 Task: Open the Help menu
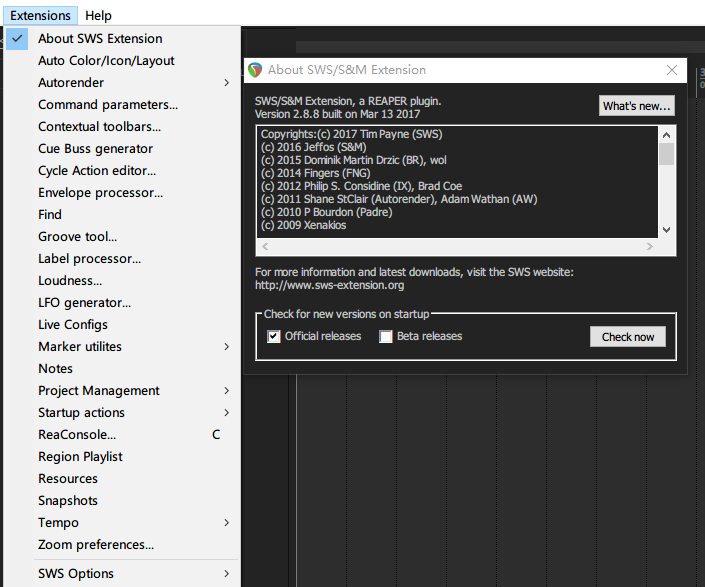click(x=98, y=15)
